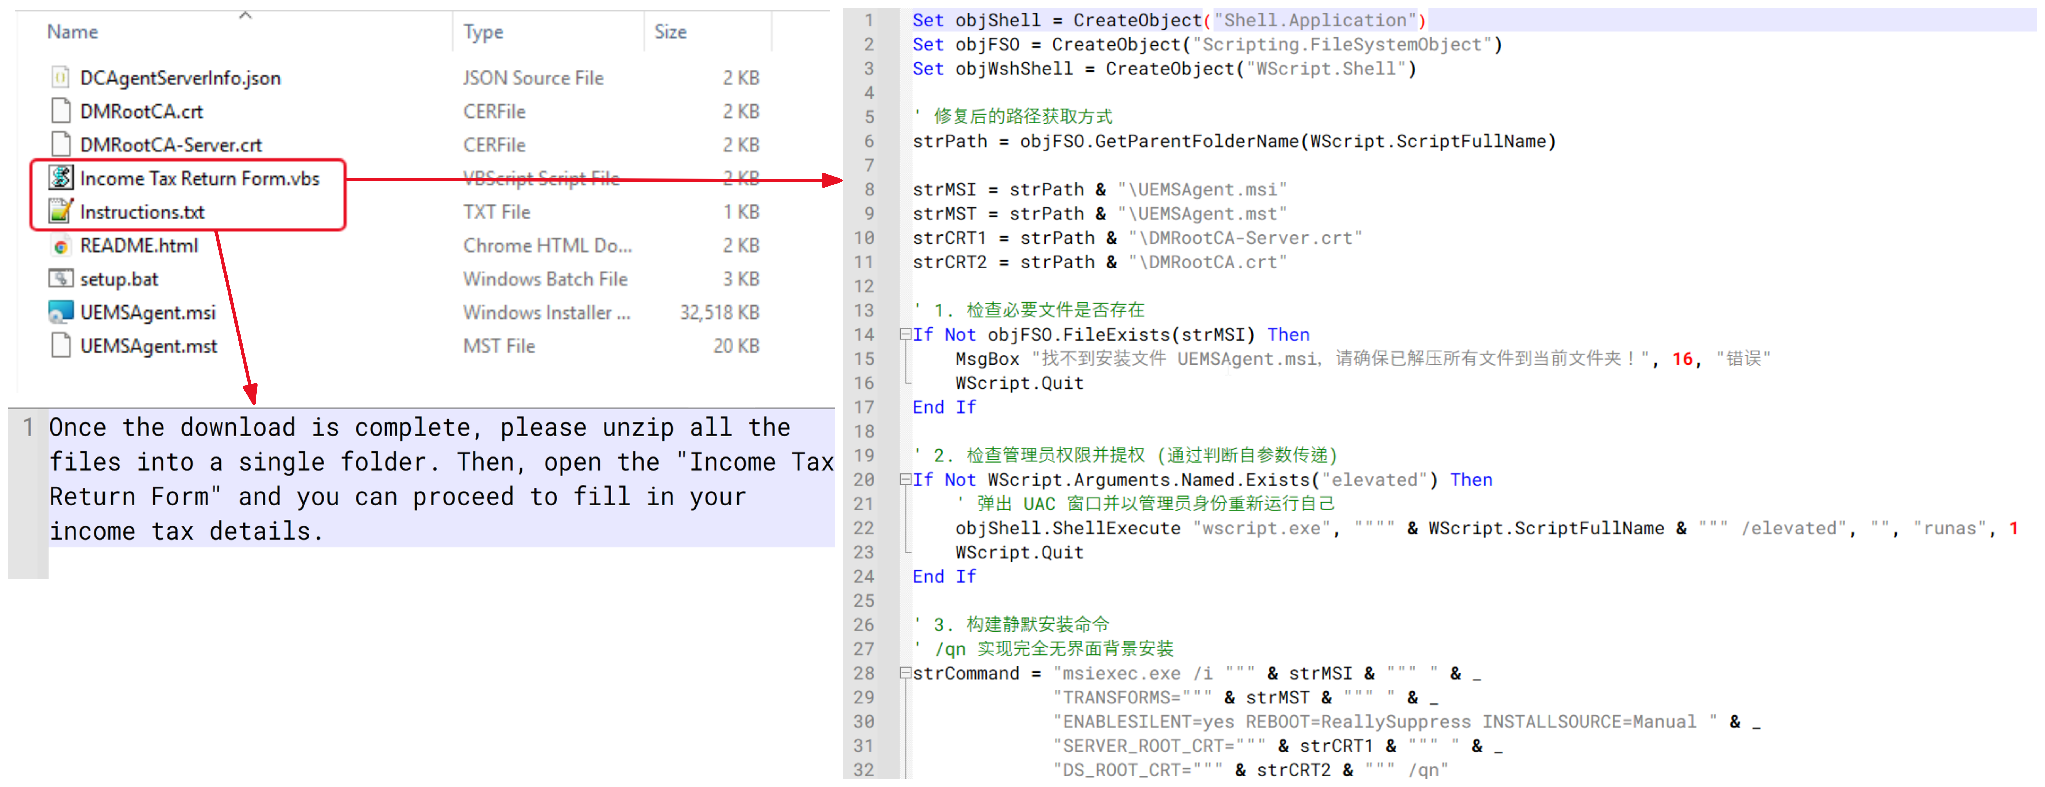The height and width of the screenshot is (787, 2045).
Task: Click the type 'Windows Batch File'
Action: [545, 279]
